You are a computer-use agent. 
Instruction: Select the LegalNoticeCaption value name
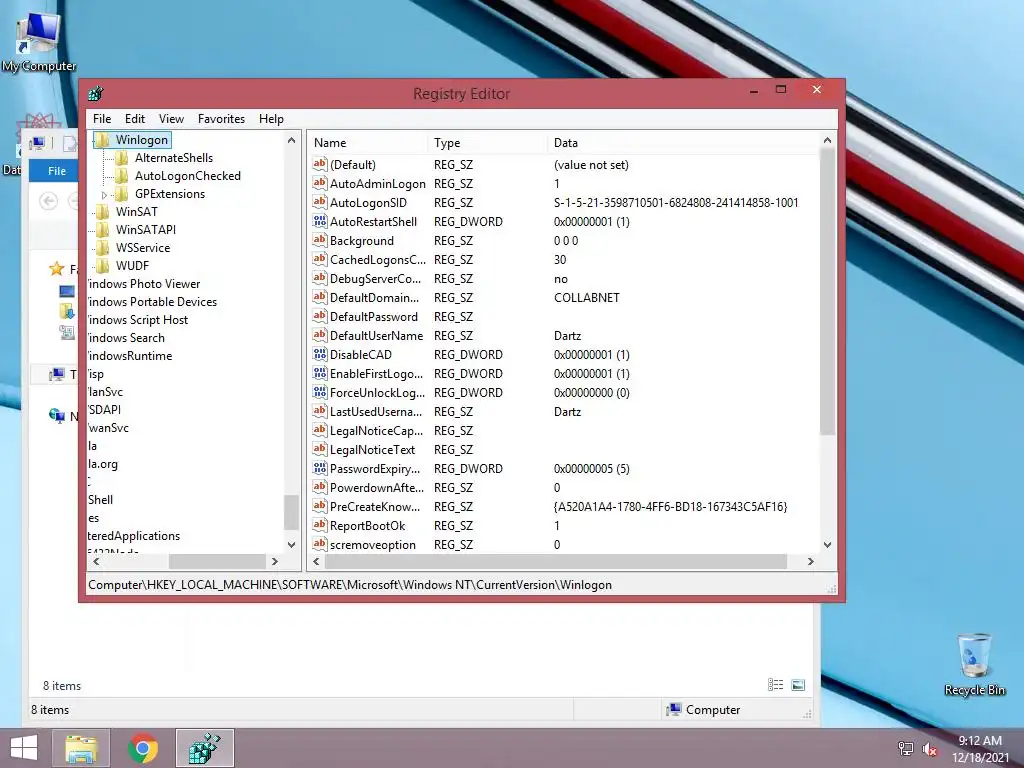[x=376, y=431]
